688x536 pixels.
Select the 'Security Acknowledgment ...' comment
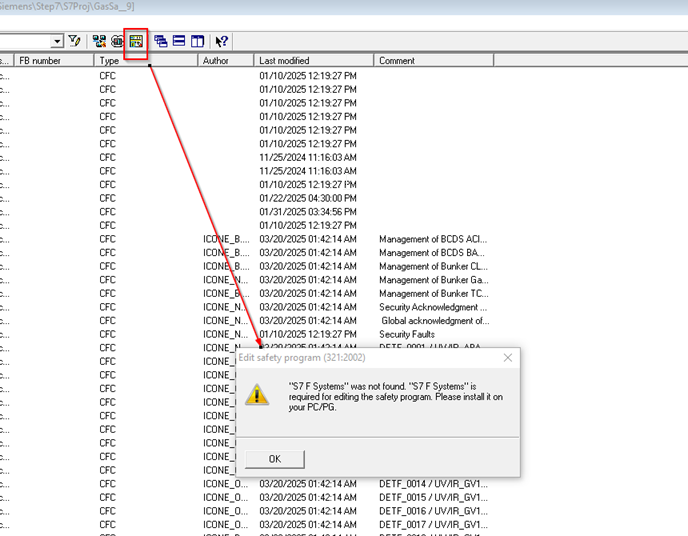(433, 307)
